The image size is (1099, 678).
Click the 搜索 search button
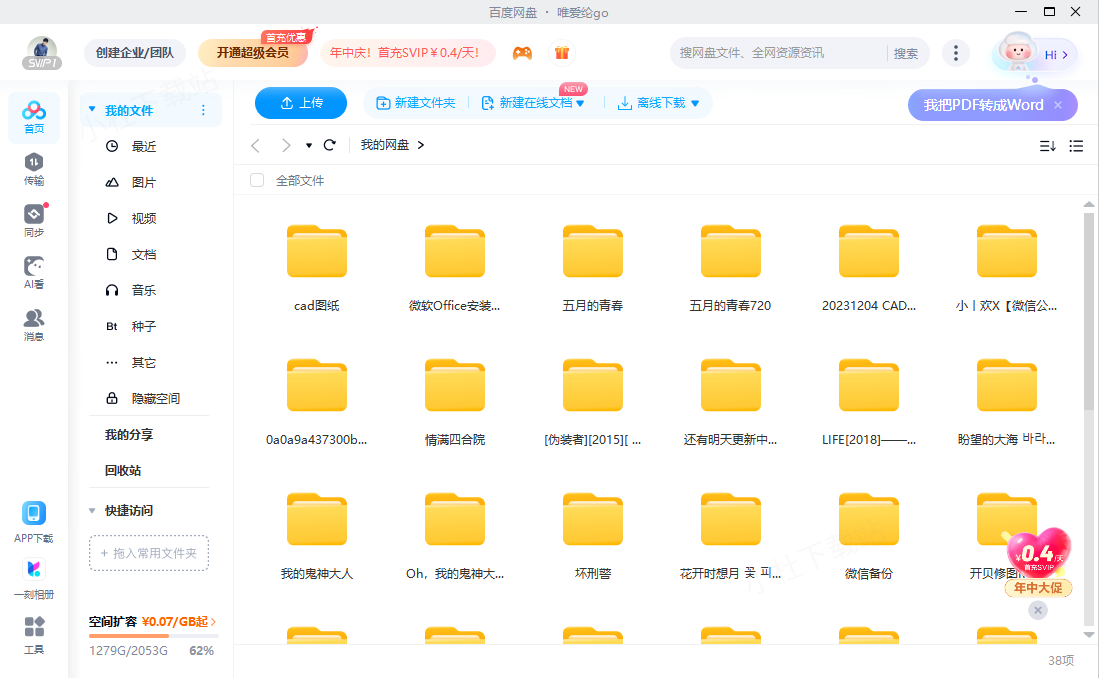pyautogui.click(x=906, y=53)
